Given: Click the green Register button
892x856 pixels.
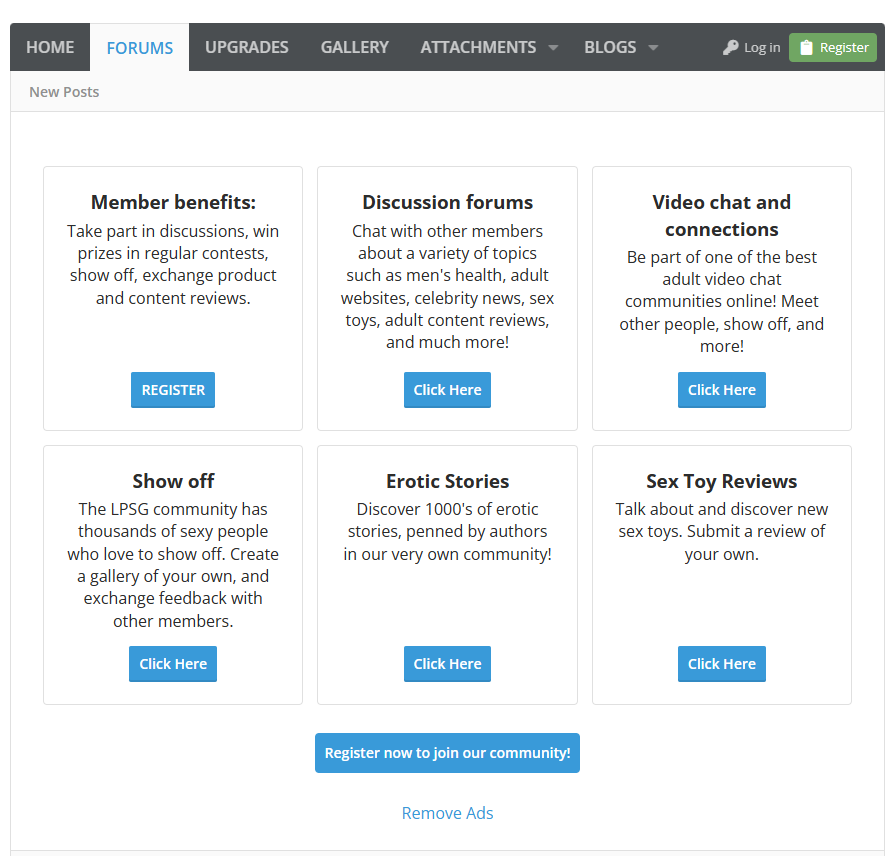Looking at the screenshot, I should click(833, 48).
